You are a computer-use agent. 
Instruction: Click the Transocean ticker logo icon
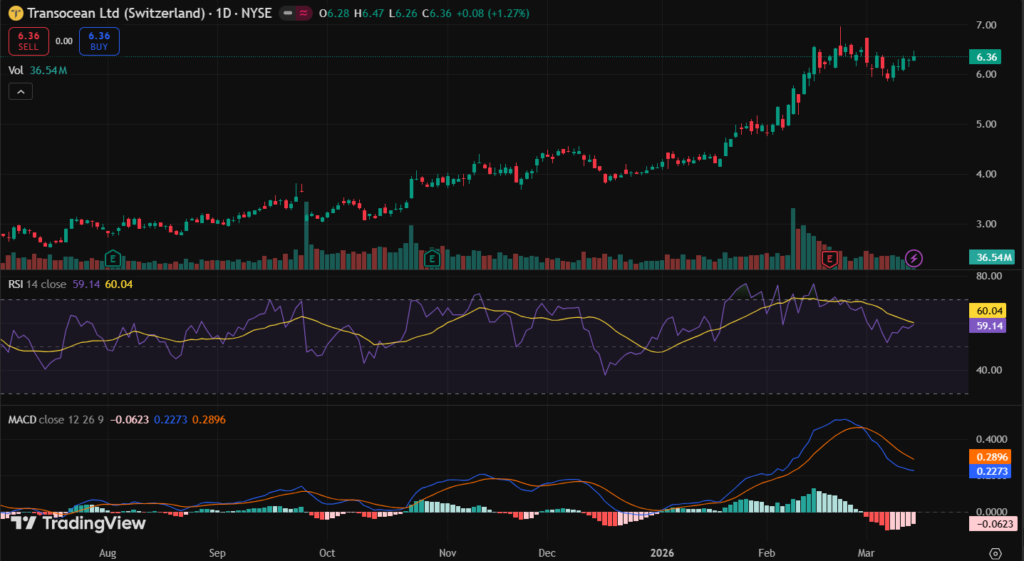tap(15, 13)
